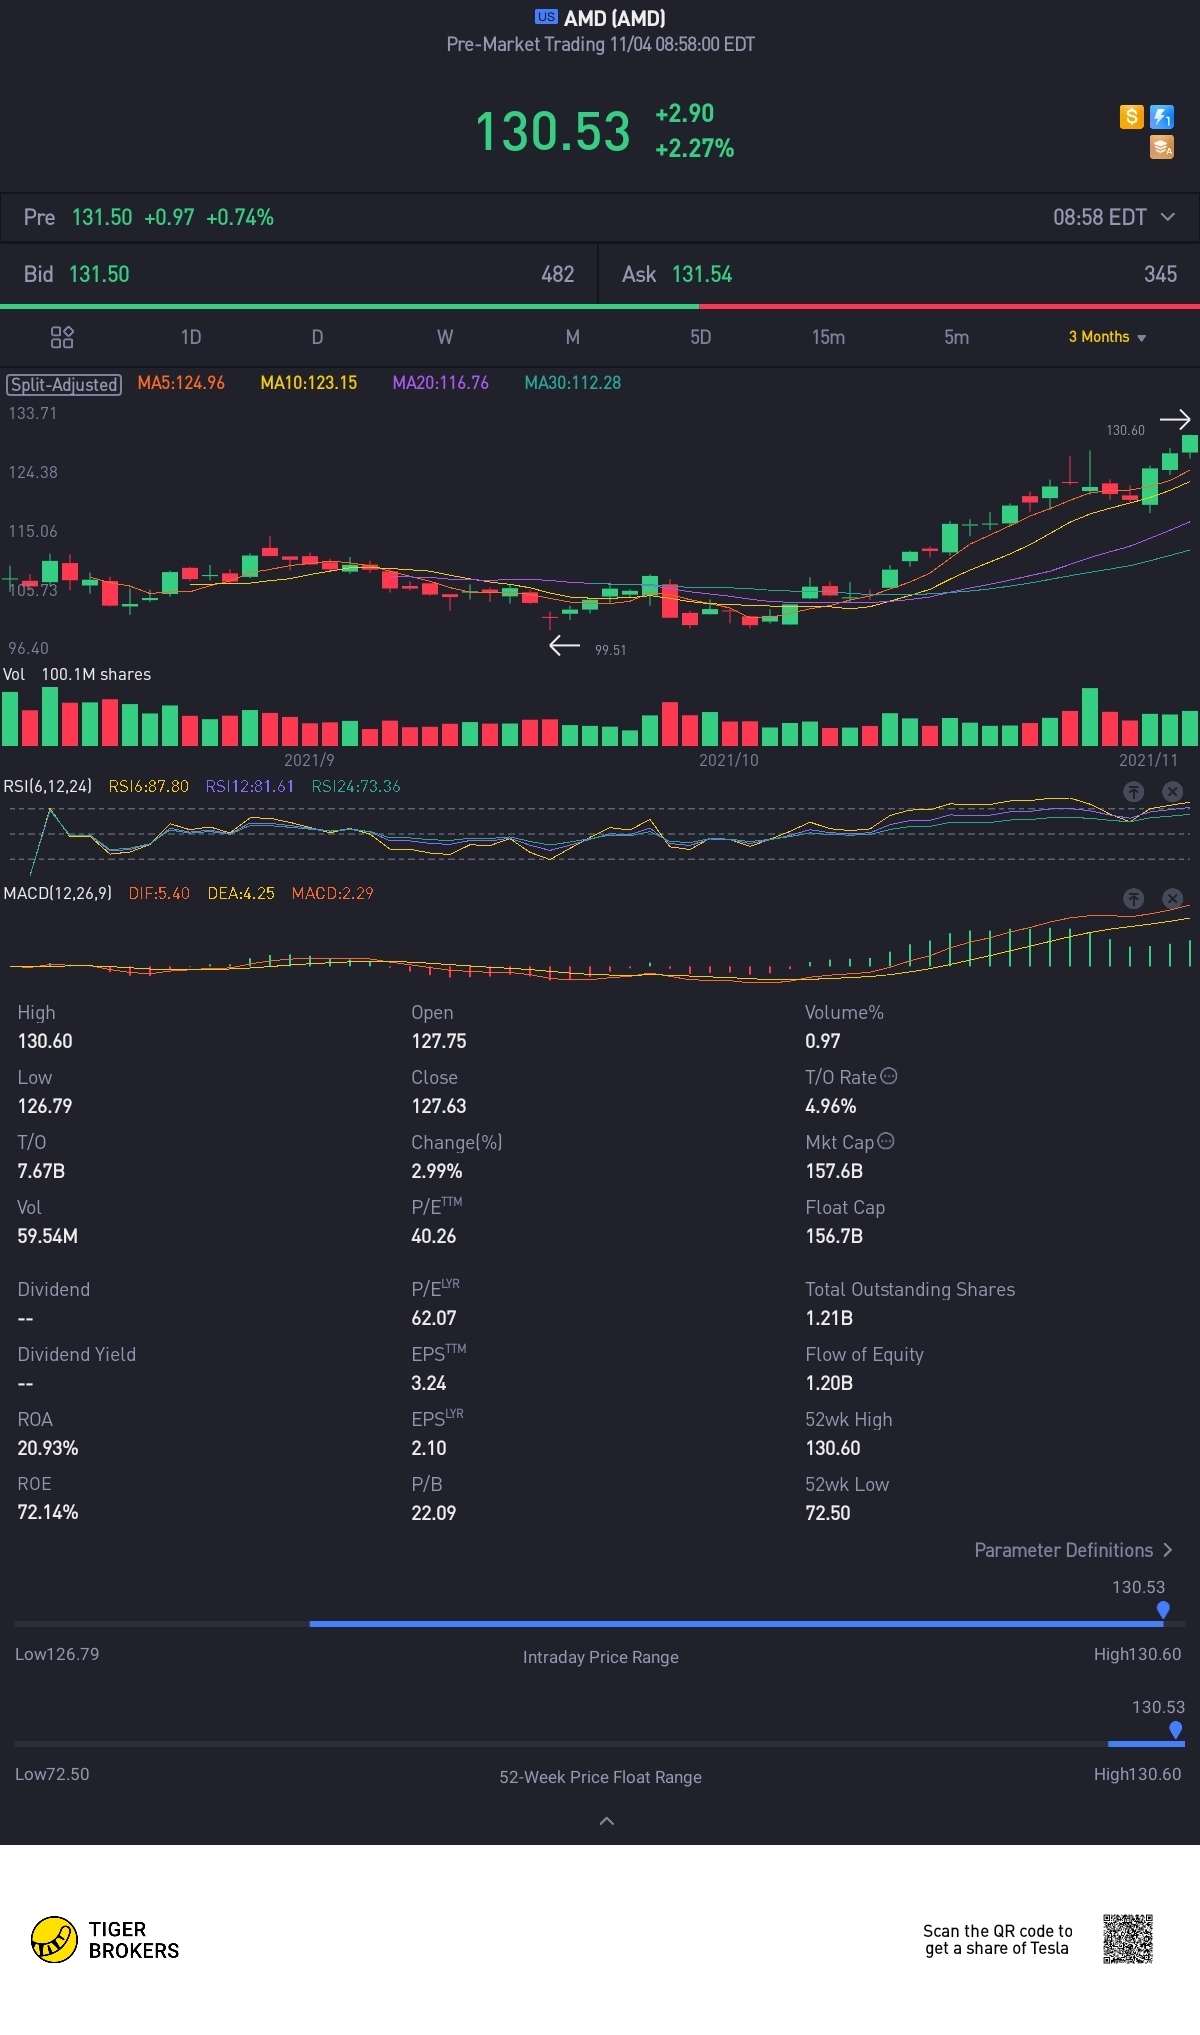Tap the yellow dollar-sign badge icon
This screenshot has width=1200, height=2035.
(1131, 117)
